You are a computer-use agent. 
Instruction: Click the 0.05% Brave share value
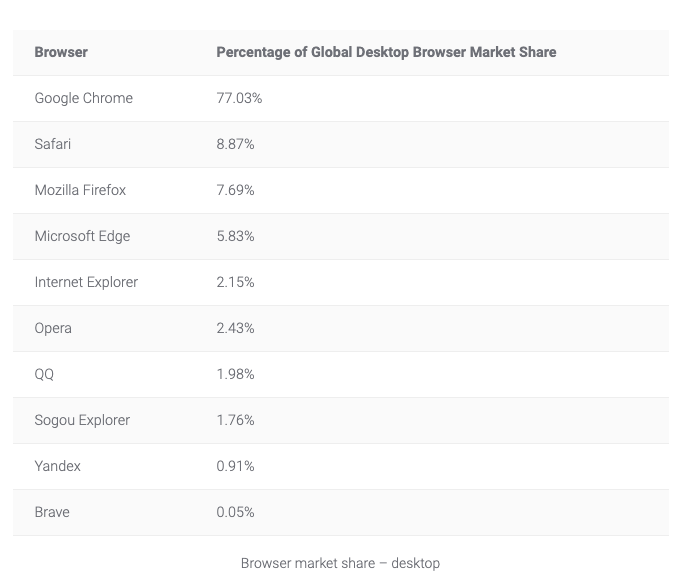235,512
